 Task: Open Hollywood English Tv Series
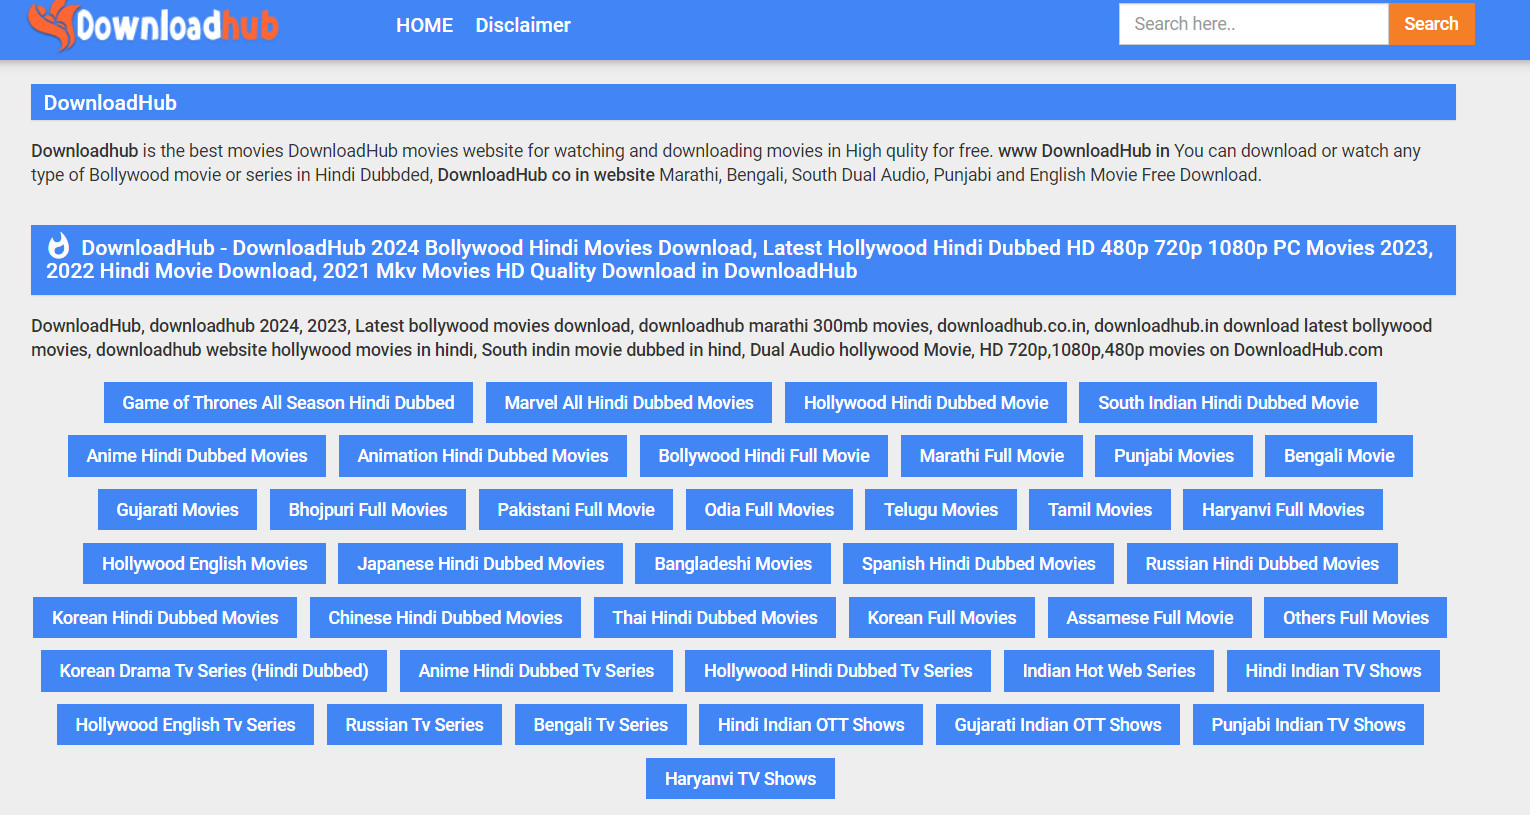coord(185,725)
